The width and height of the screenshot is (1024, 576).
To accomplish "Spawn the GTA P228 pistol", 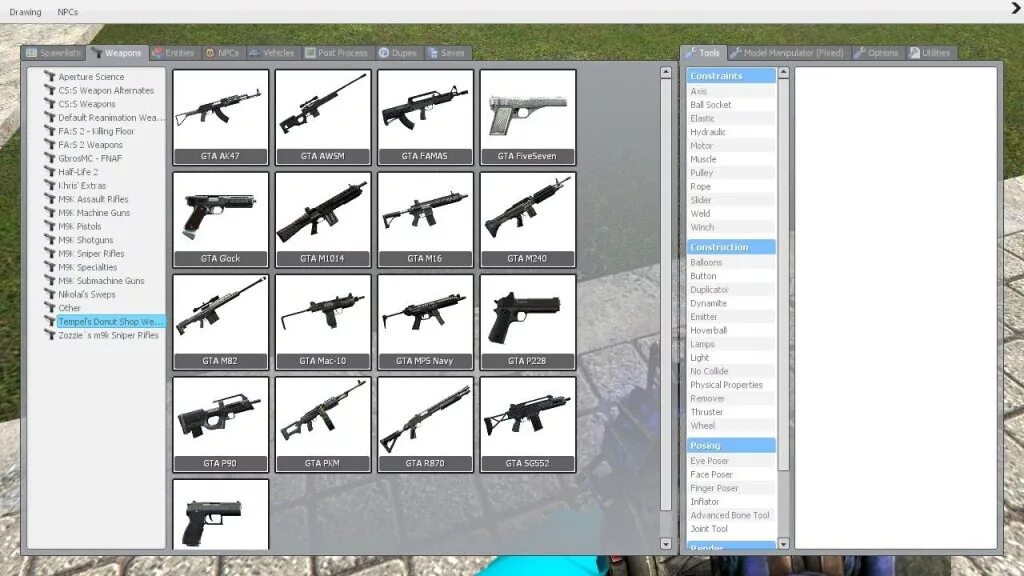I will click(528, 323).
